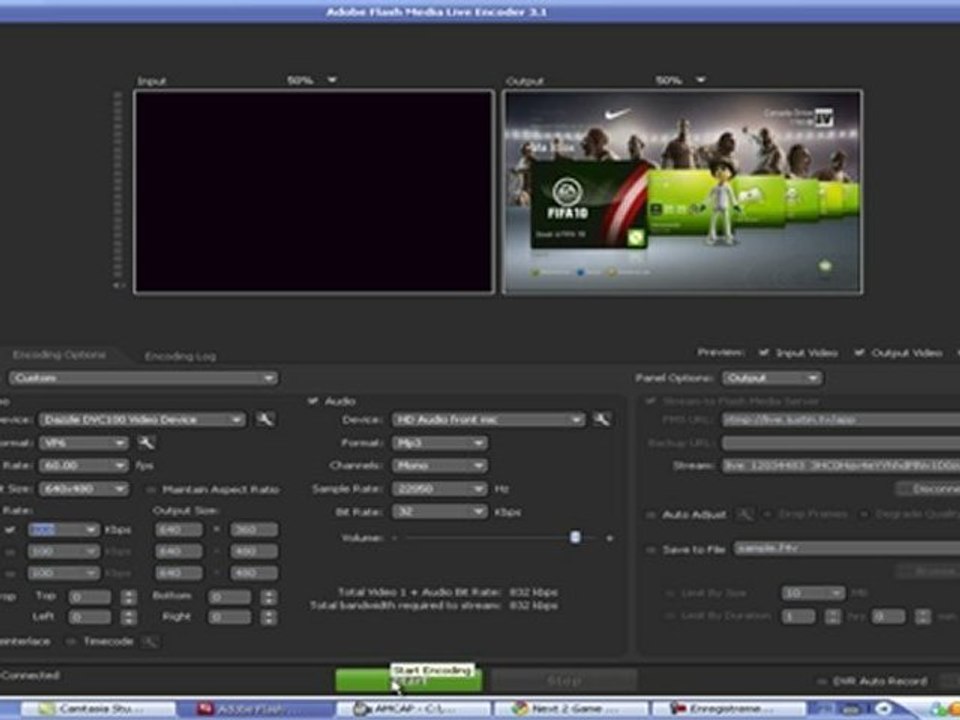The width and height of the screenshot is (960, 720).
Task: Switch to Encoding Options tab
Action: (x=59, y=355)
